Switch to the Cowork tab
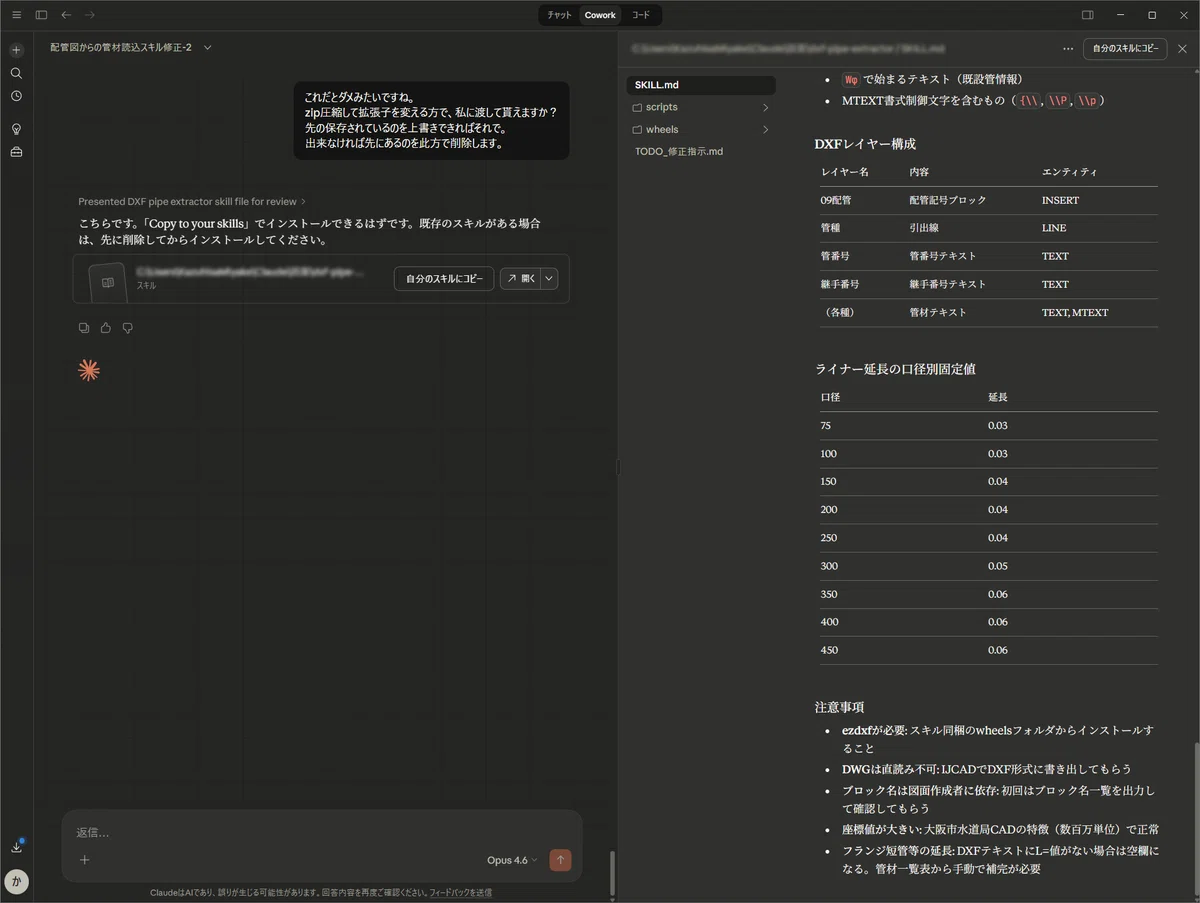 [x=600, y=15]
